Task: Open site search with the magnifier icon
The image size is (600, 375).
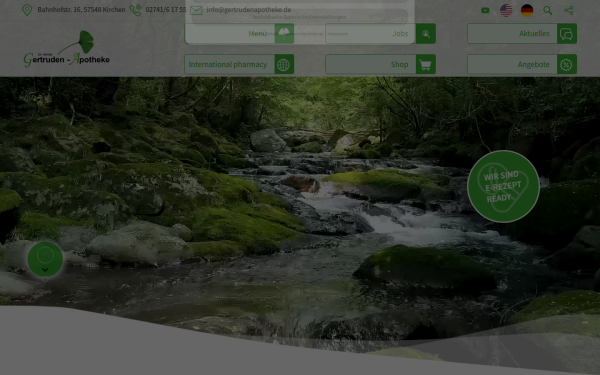Action: click(548, 10)
